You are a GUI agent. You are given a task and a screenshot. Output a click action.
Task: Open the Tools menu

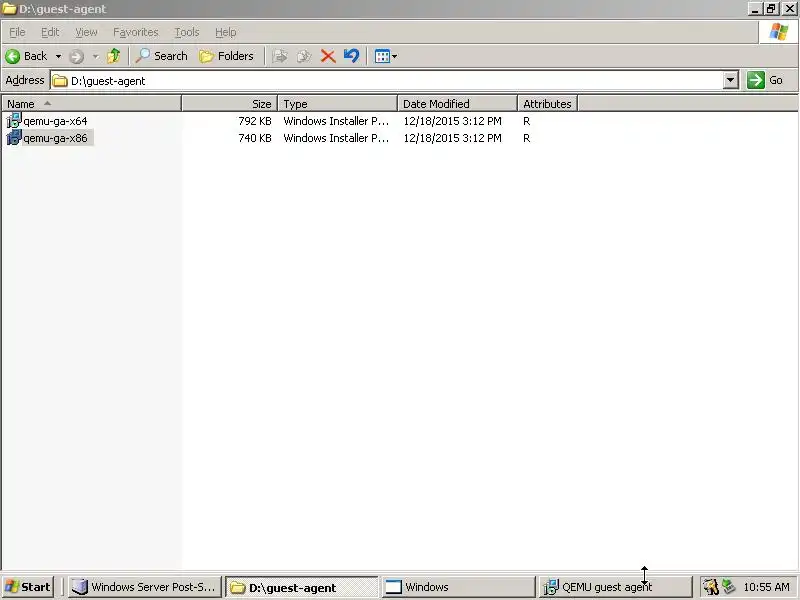coord(187,32)
